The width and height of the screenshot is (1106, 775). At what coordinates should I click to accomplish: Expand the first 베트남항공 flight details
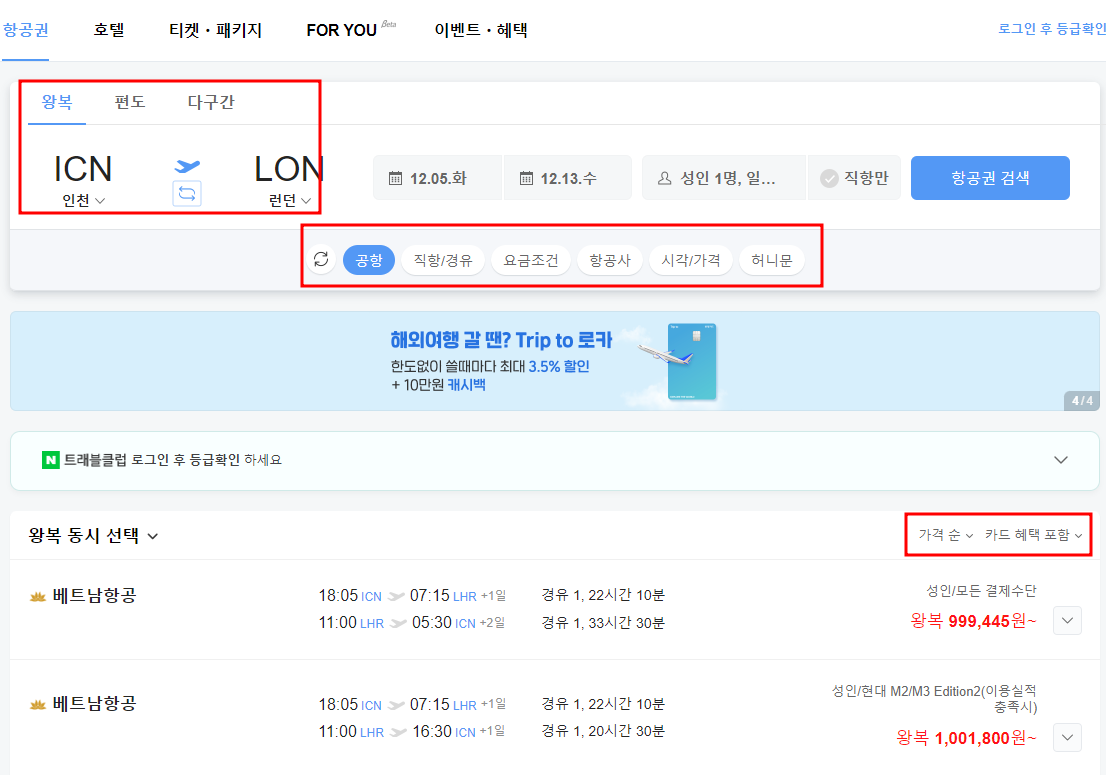pyautogui.click(x=1067, y=620)
